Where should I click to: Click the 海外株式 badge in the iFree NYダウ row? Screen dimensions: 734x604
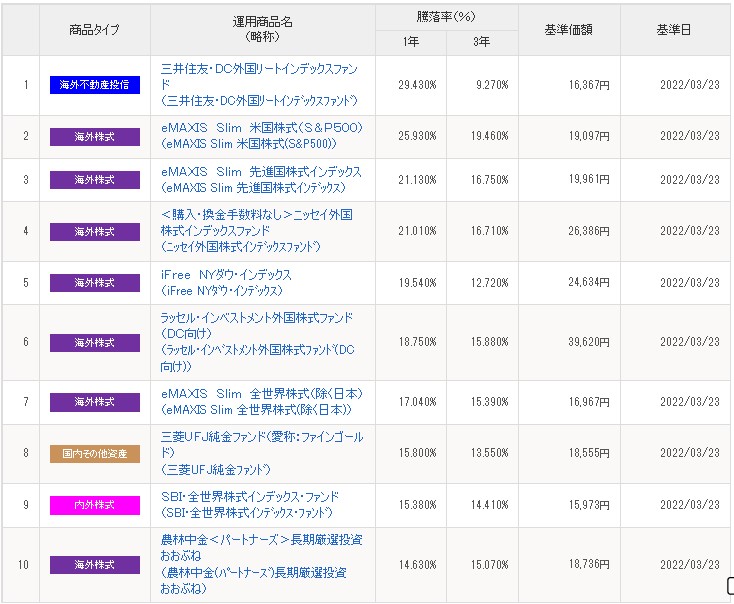point(95,283)
